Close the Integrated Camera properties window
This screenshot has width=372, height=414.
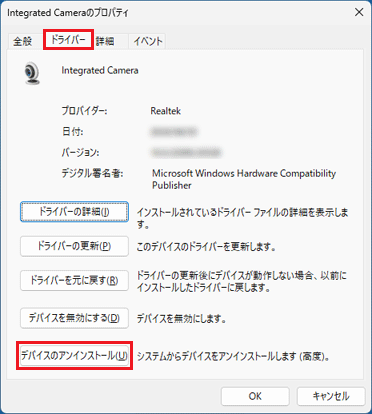359,13
